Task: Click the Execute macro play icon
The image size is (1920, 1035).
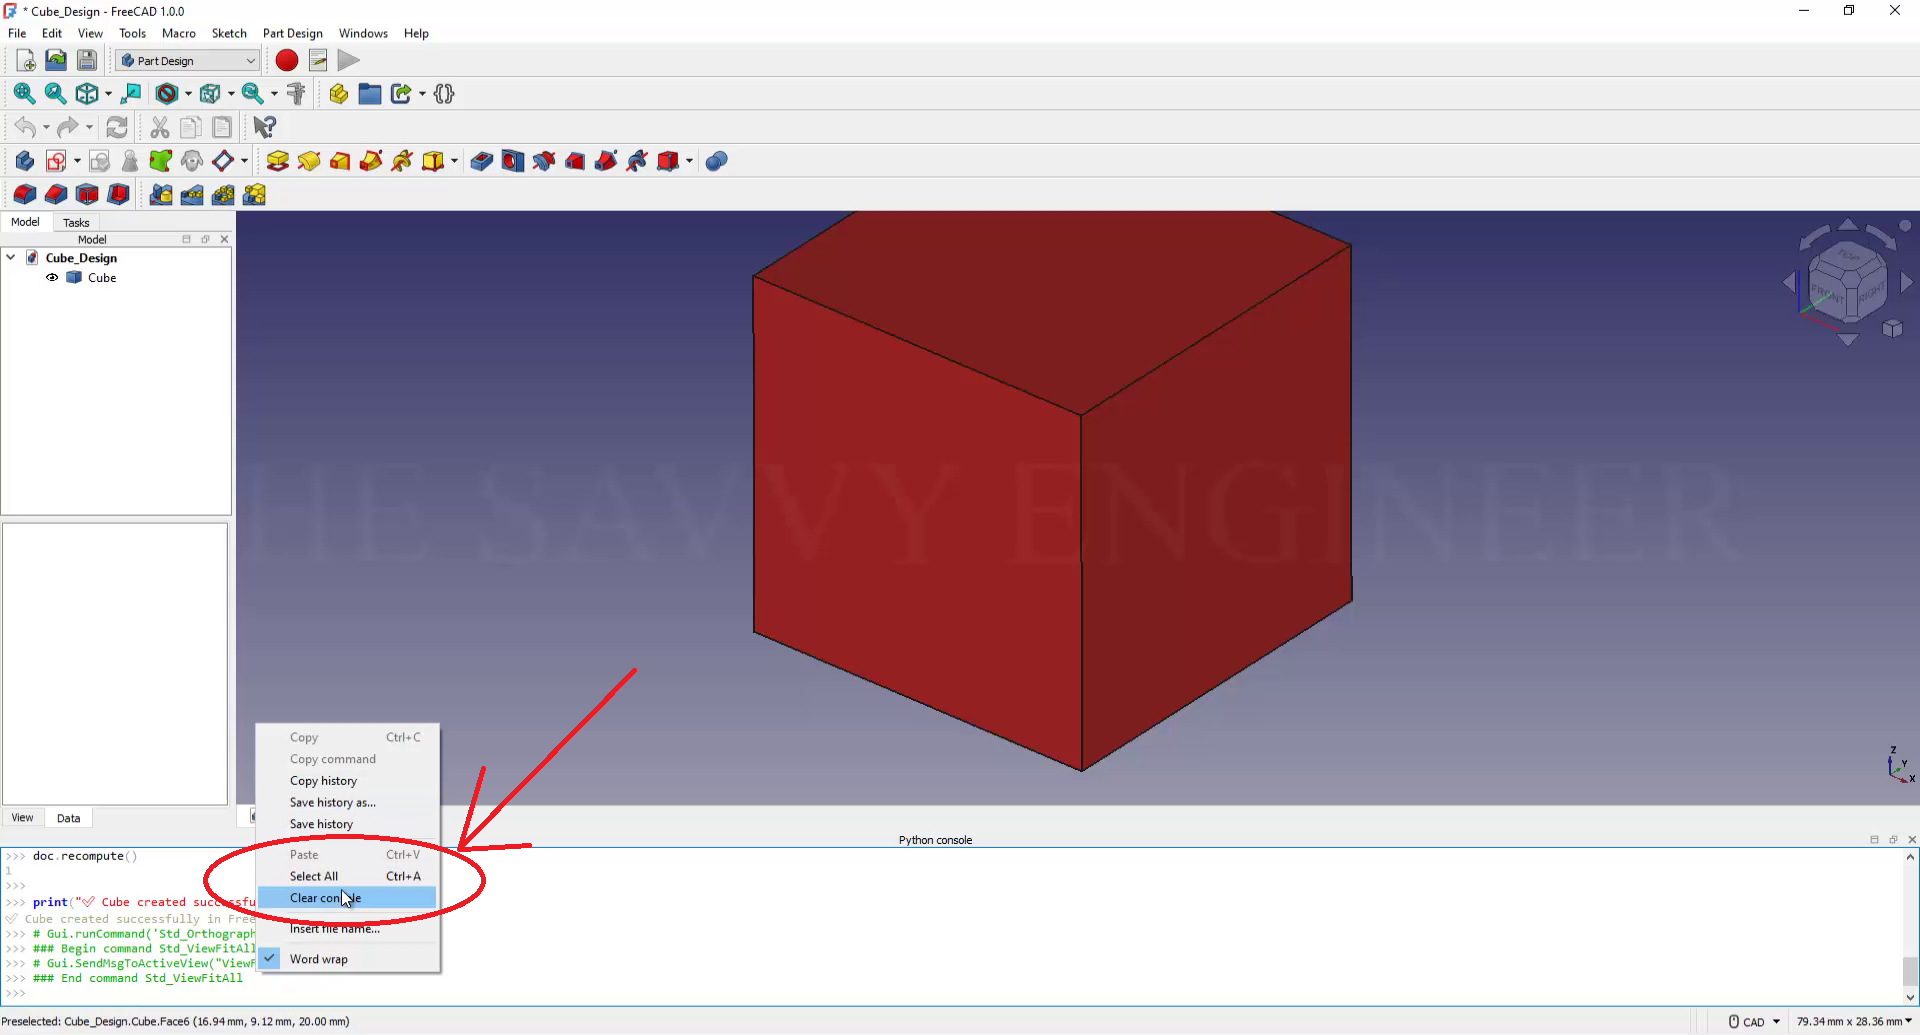Action: (348, 61)
